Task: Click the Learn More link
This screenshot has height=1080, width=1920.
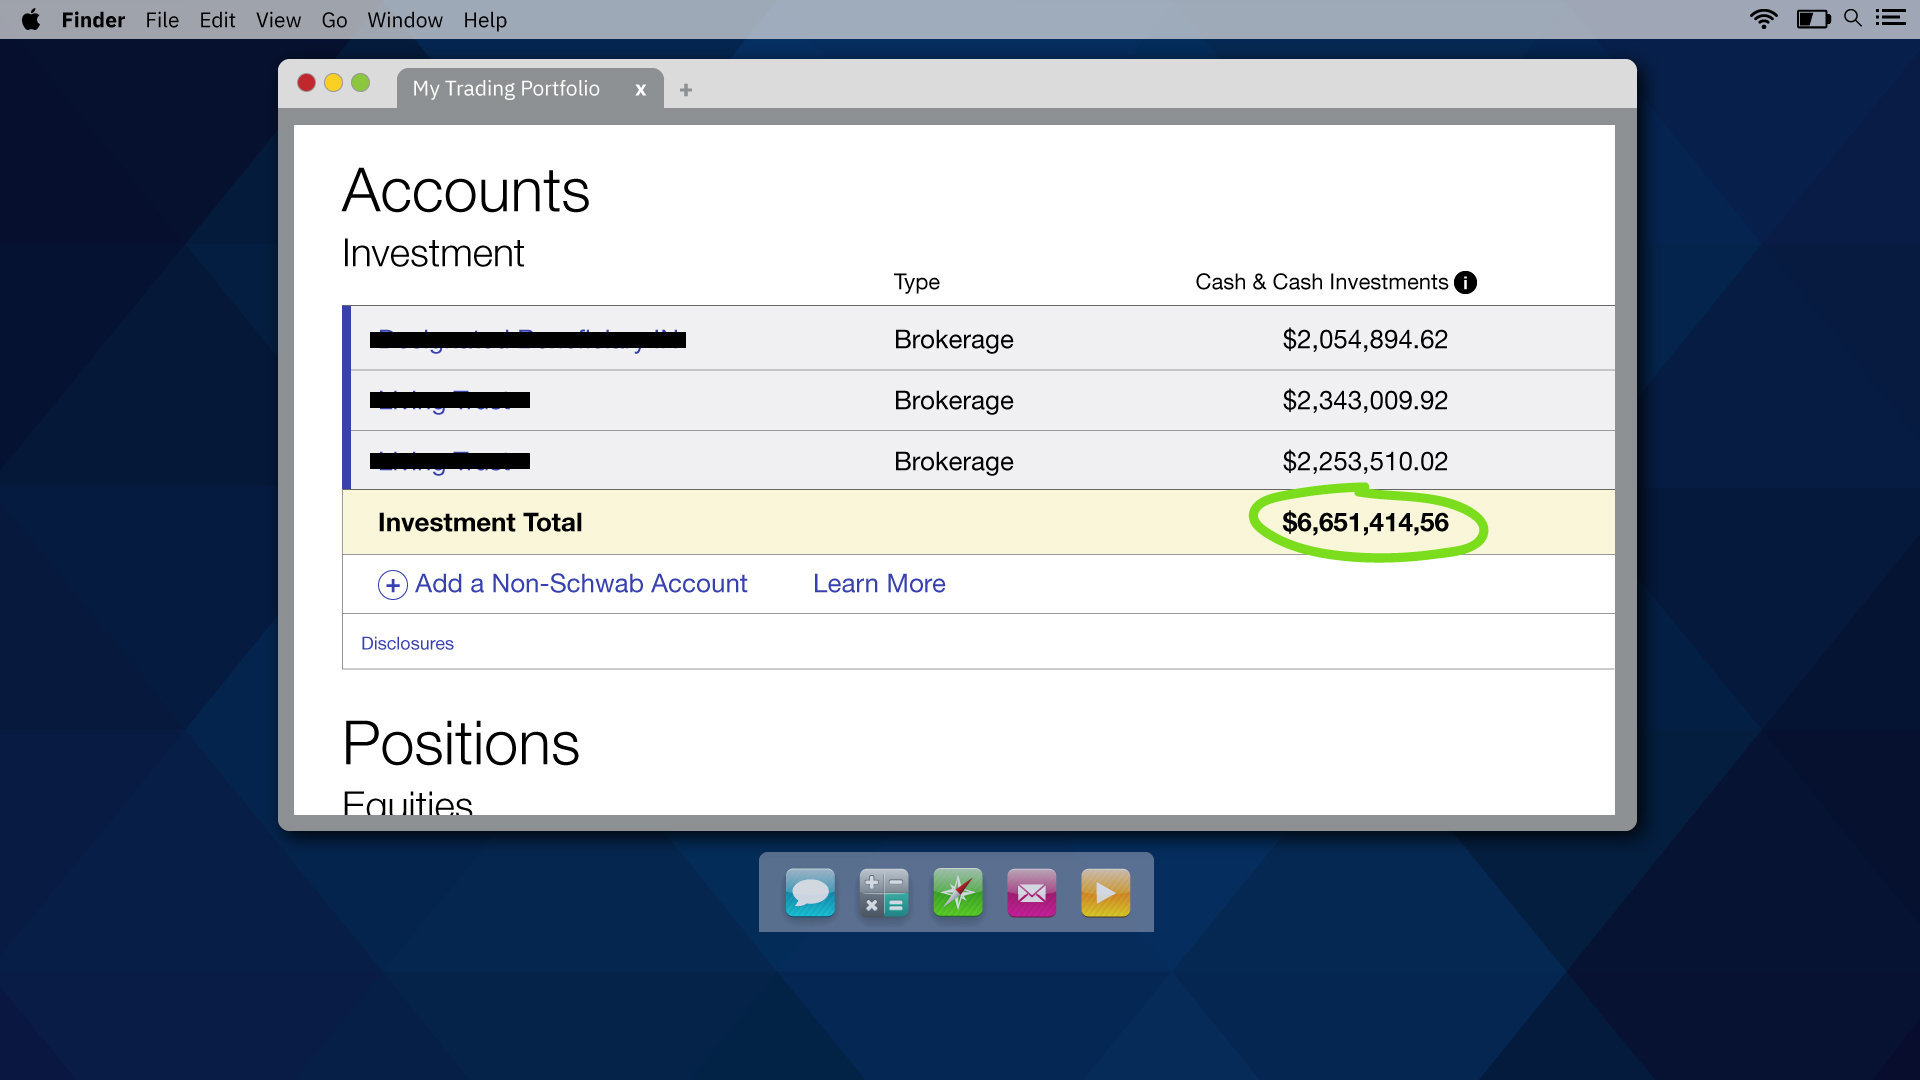Action: pos(879,584)
